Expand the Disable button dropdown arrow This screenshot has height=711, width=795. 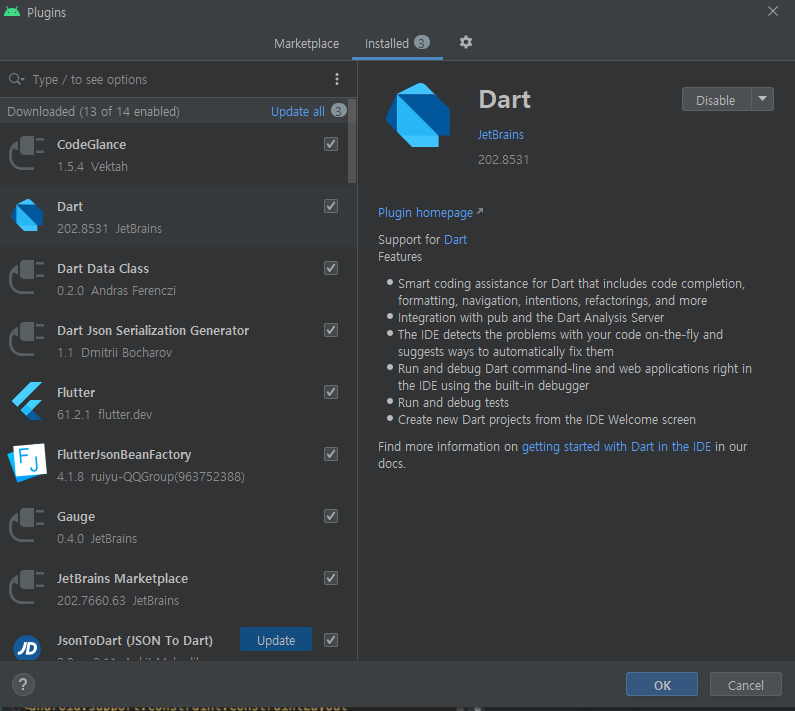tap(762, 99)
